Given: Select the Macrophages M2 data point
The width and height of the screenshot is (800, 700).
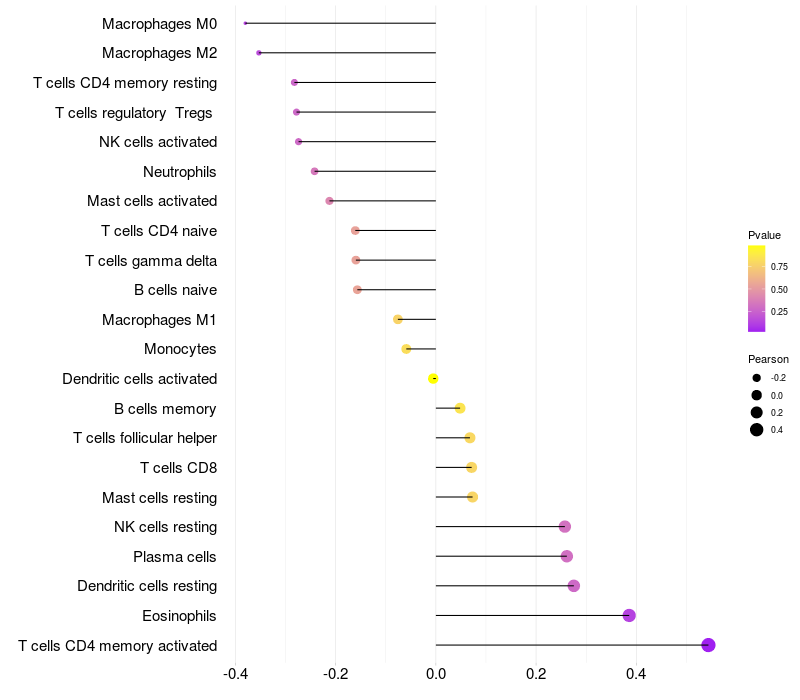Looking at the screenshot, I should point(259,53).
